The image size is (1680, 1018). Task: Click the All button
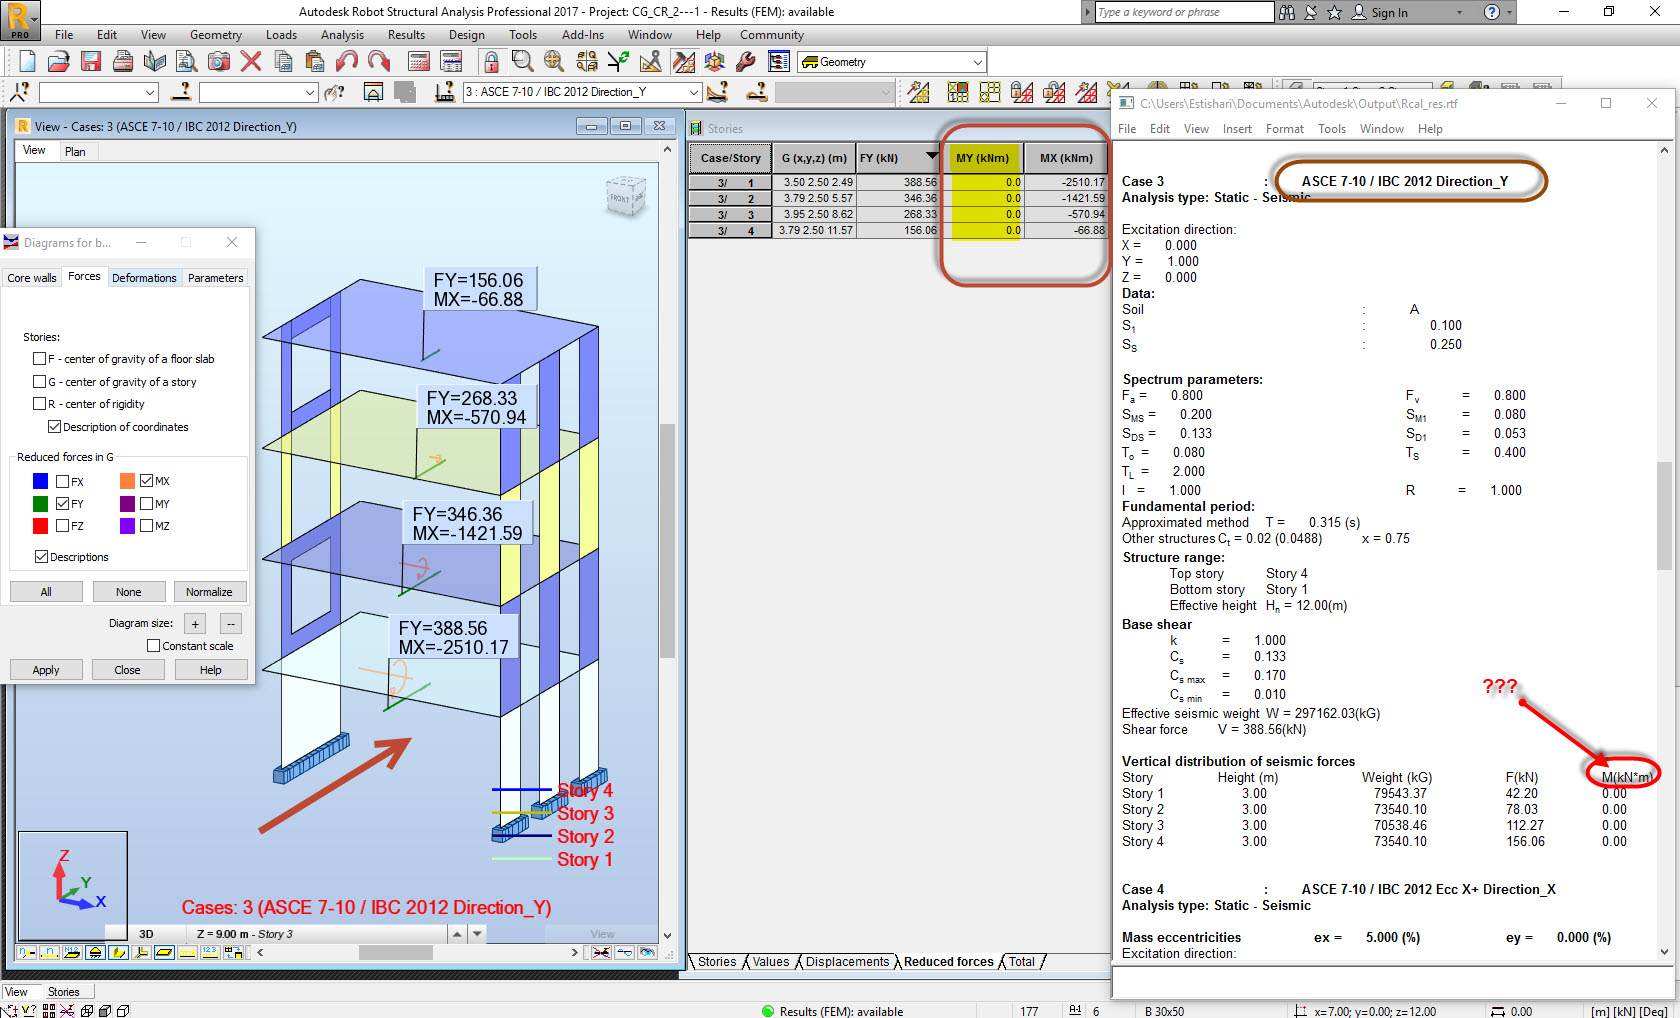pos(46,592)
